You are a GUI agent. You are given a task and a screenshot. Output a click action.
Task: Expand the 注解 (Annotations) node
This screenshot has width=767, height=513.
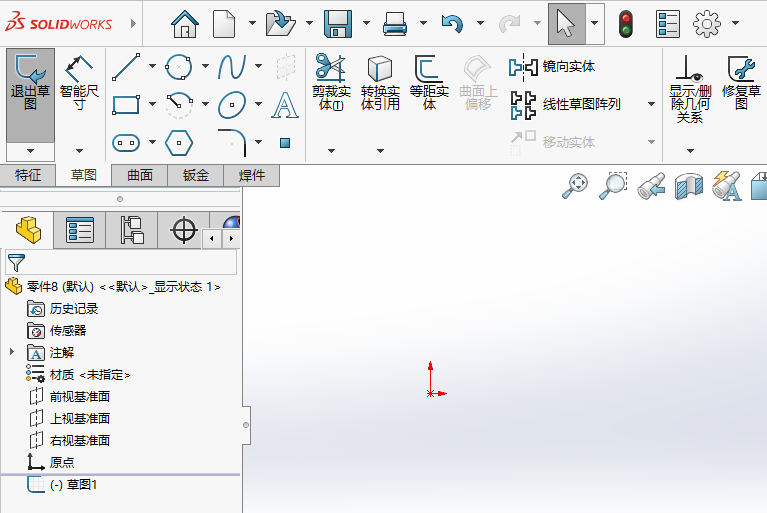12,352
